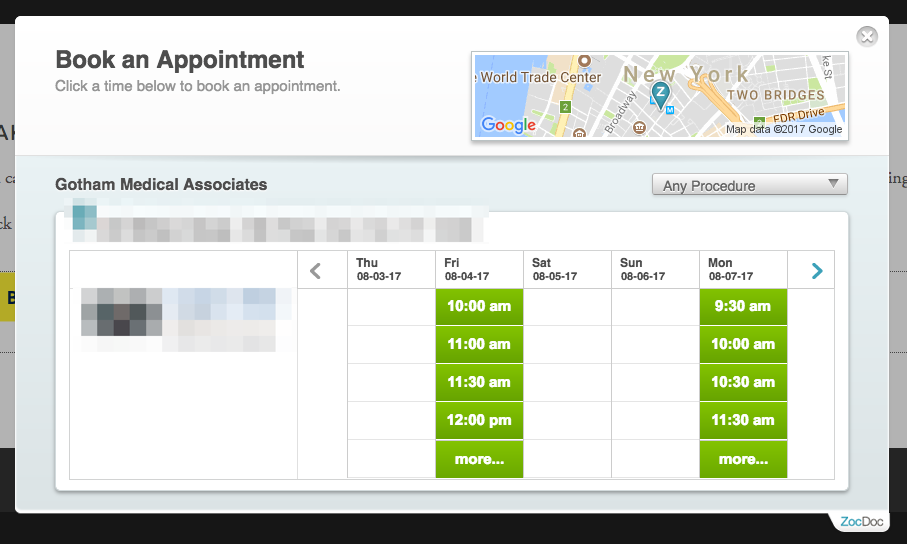907x544 pixels.
Task: Show more Friday appointment times
Action: 479,459
